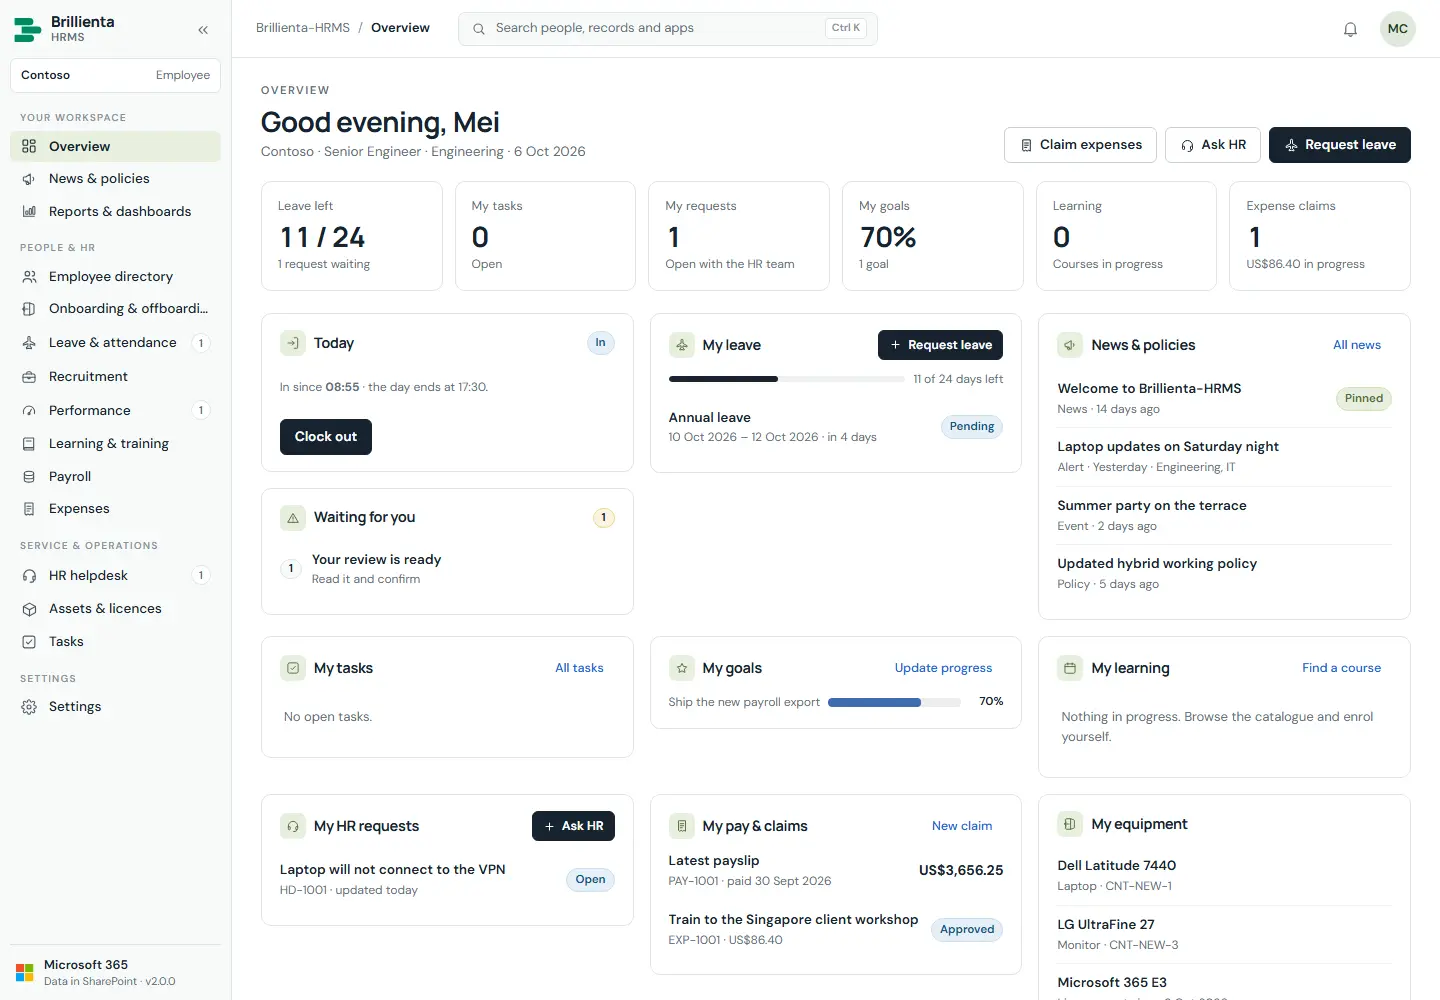
Task: Focus the search people, records and apps field
Action: (668, 29)
